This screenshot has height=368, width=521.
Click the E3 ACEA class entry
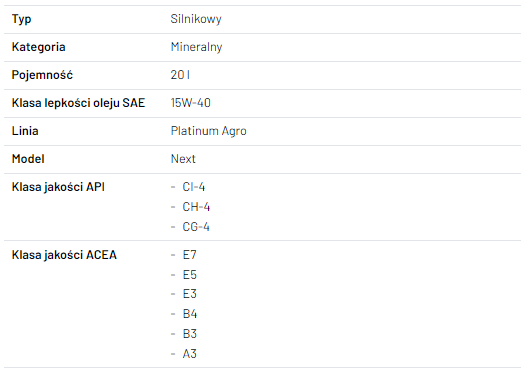pyautogui.click(x=190, y=294)
